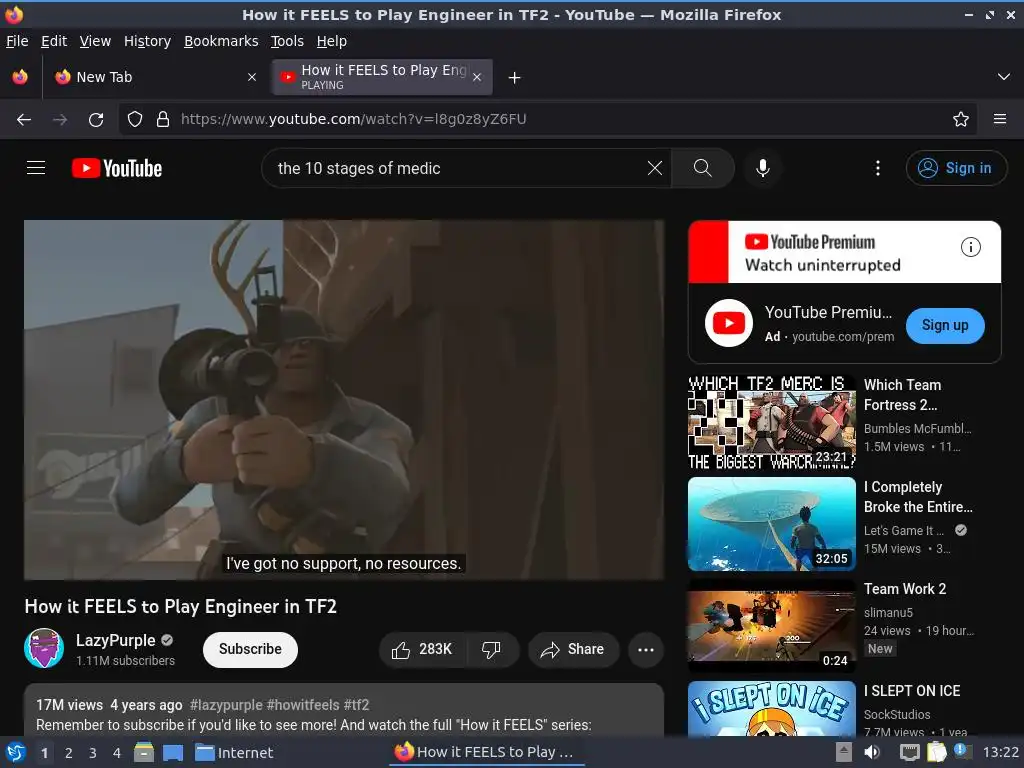
Task: Open the File menu
Action: click(x=17, y=41)
